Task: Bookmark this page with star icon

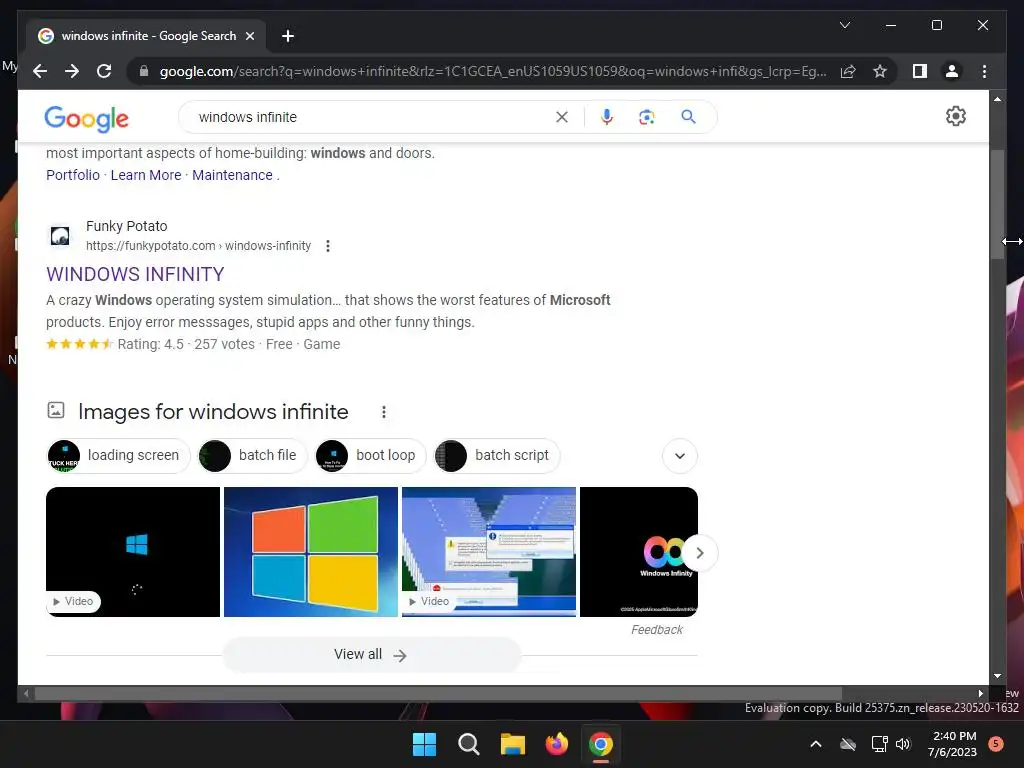Action: pyautogui.click(x=880, y=71)
